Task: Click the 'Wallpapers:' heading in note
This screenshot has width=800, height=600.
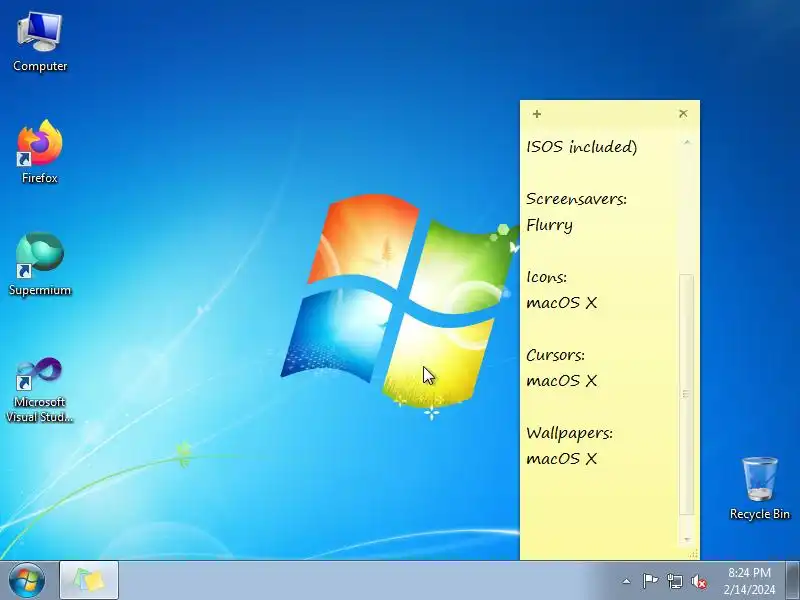Action: 569,434
